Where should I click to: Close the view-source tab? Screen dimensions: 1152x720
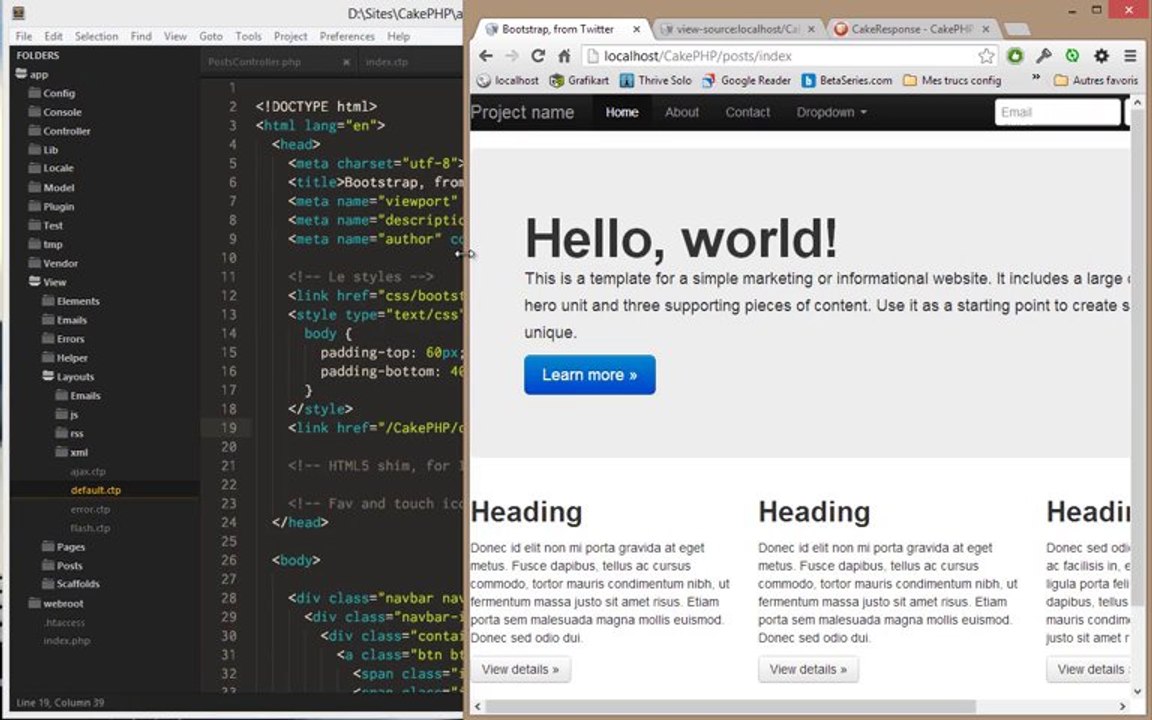click(x=811, y=29)
